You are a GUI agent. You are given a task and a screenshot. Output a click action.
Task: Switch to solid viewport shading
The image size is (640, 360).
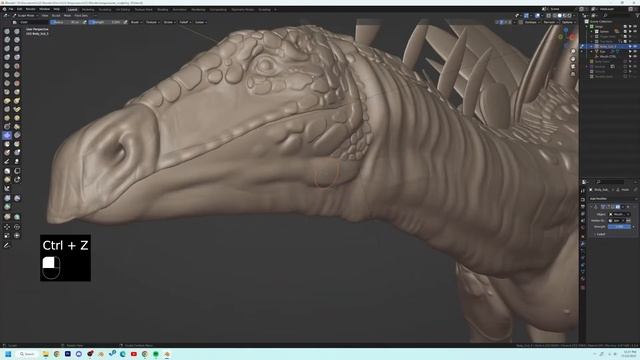[560, 16]
